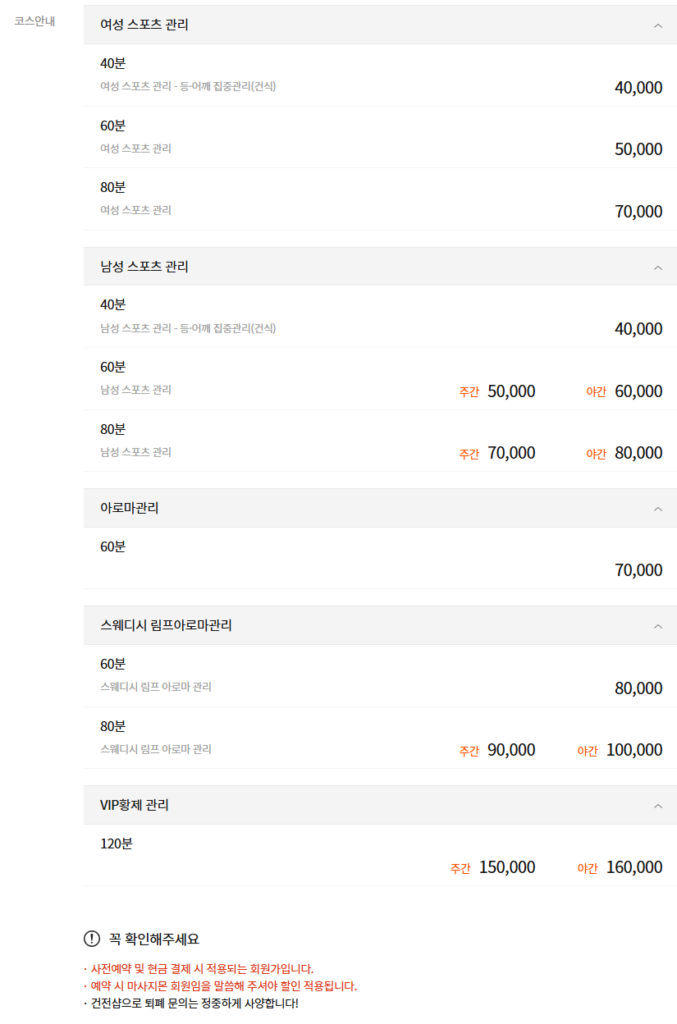Click the 야간 60,000 price for 남성 60분
The height and width of the screenshot is (1024, 677).
(x=637, y=391)
